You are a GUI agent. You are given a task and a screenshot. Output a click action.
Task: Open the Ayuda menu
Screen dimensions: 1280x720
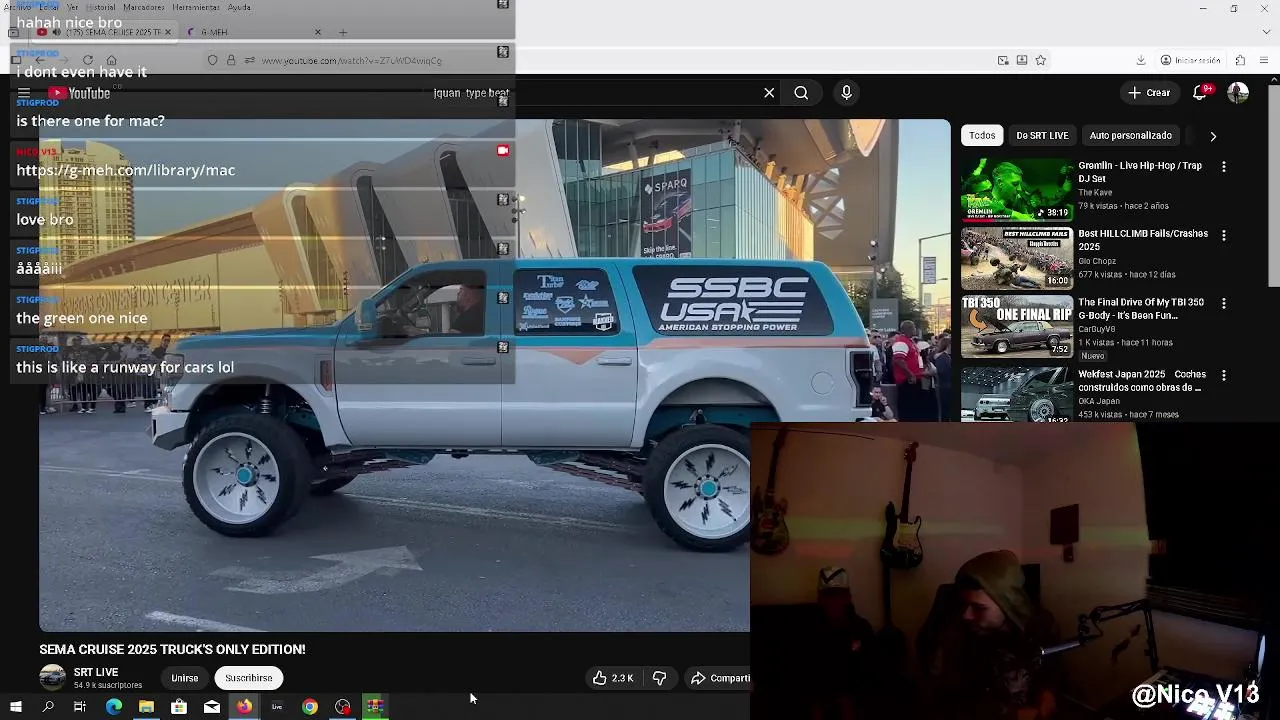coord(239,7)
